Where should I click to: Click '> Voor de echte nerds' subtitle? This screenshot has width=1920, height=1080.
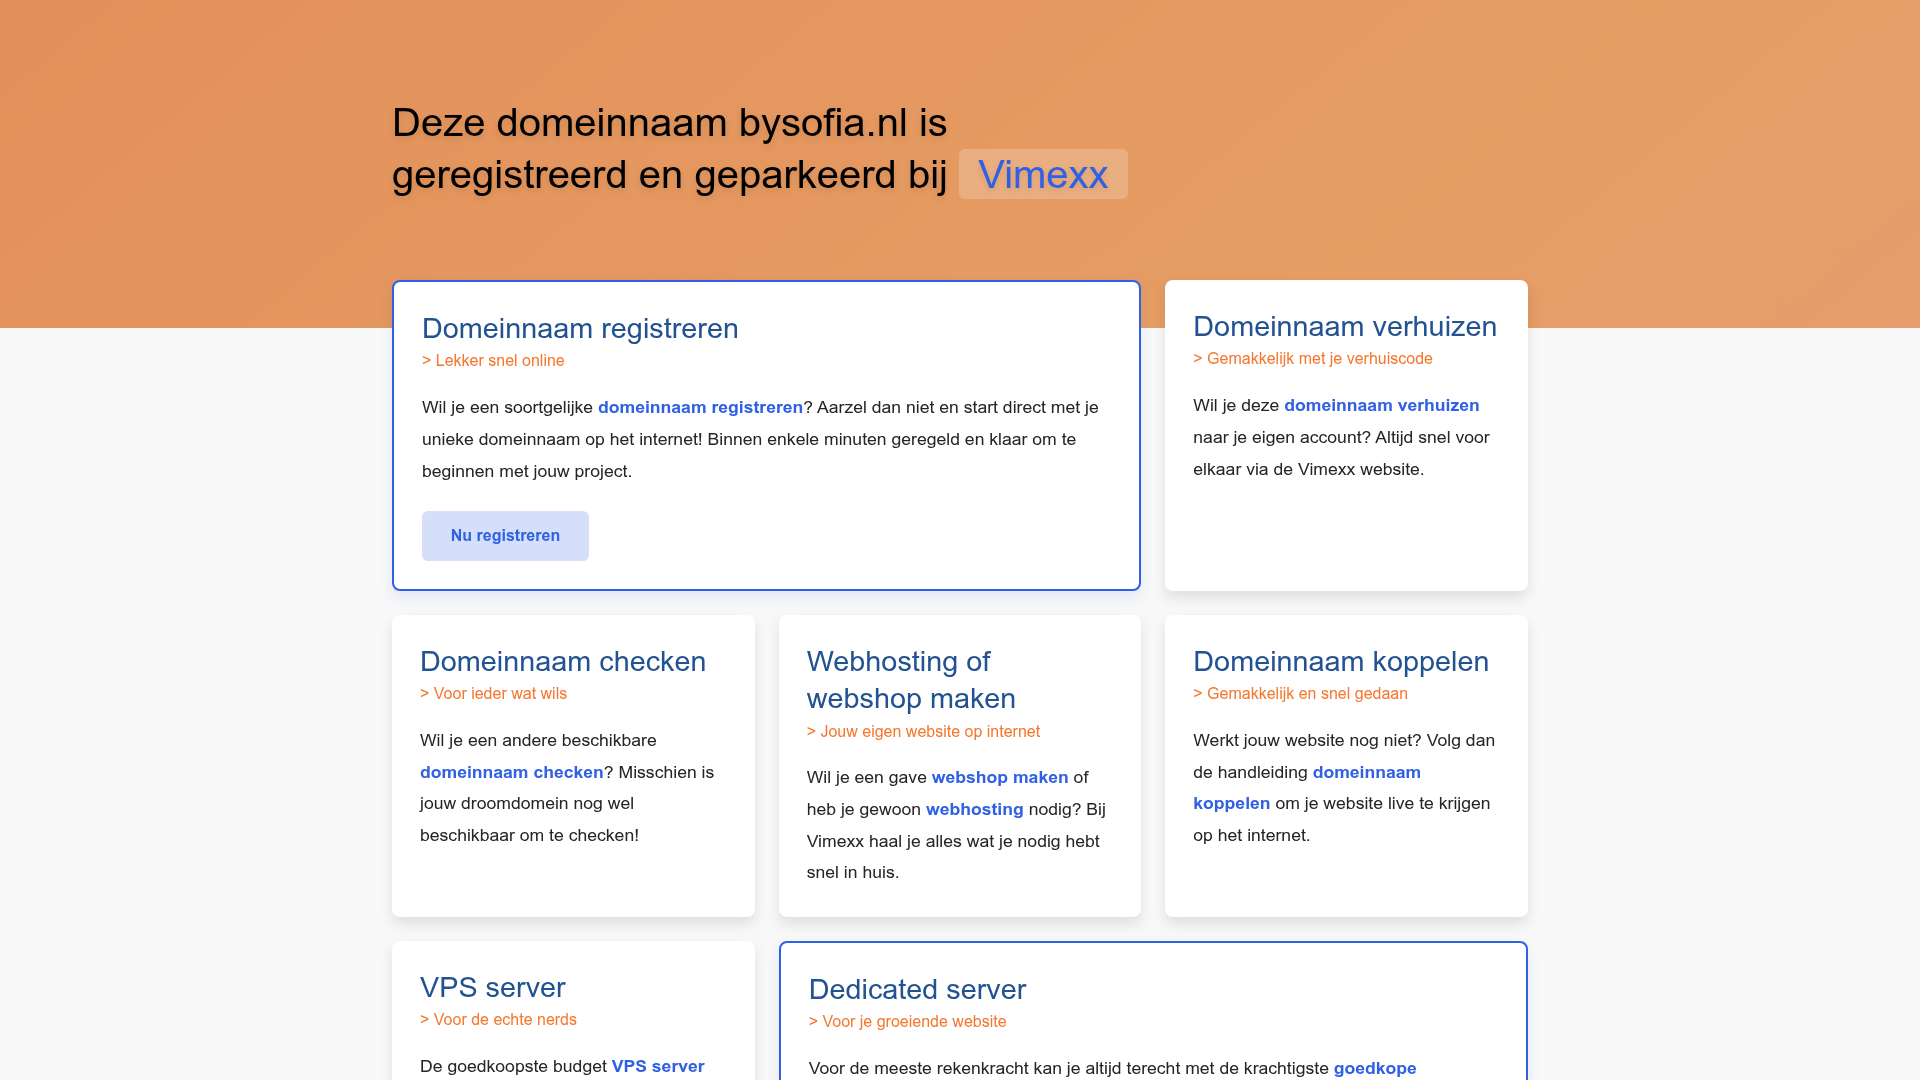coord(498,1019)
